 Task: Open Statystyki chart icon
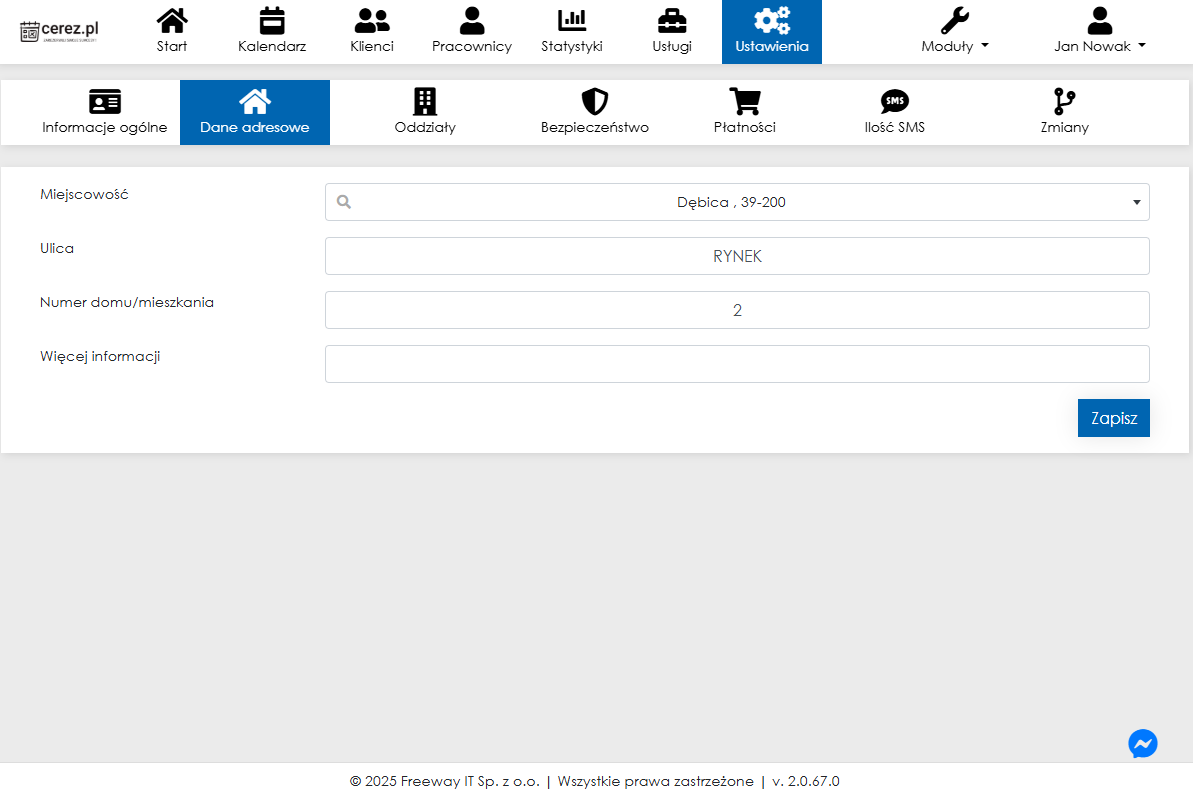click(x=572, y=20)
